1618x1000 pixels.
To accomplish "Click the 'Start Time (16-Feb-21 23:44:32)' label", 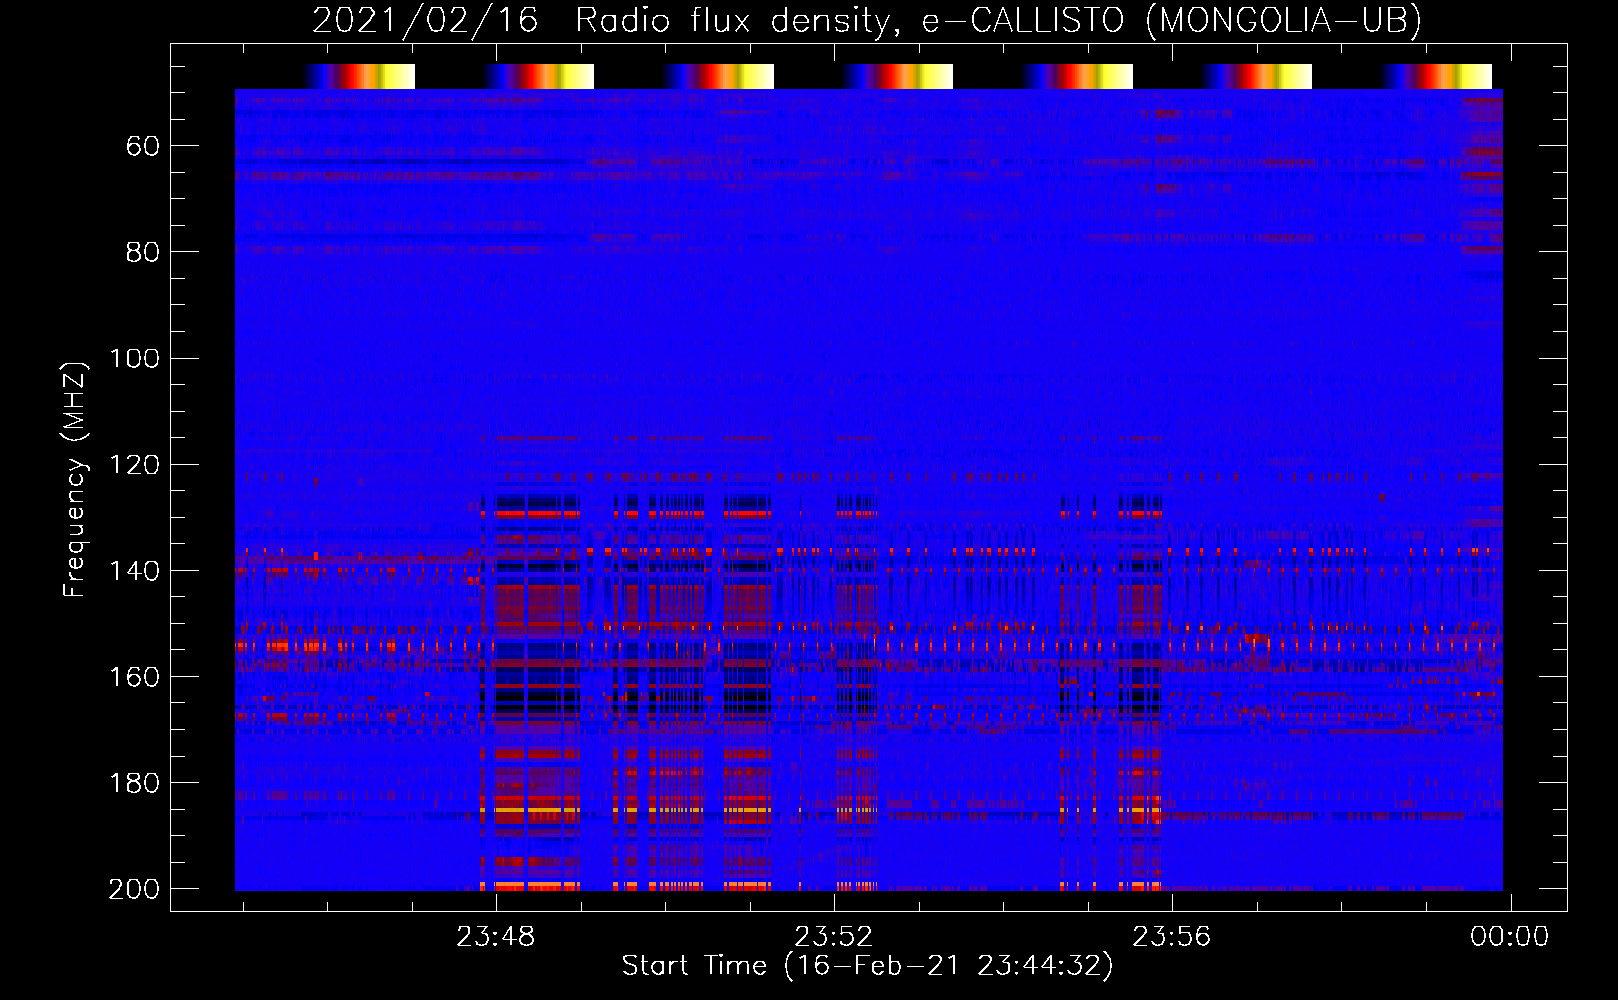I will point(867,966).
